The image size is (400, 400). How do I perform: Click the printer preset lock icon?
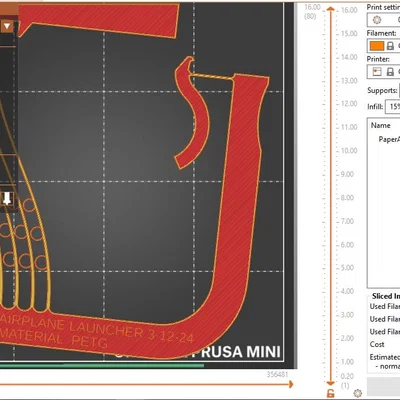pyautogui.click(x=390, y=72)
